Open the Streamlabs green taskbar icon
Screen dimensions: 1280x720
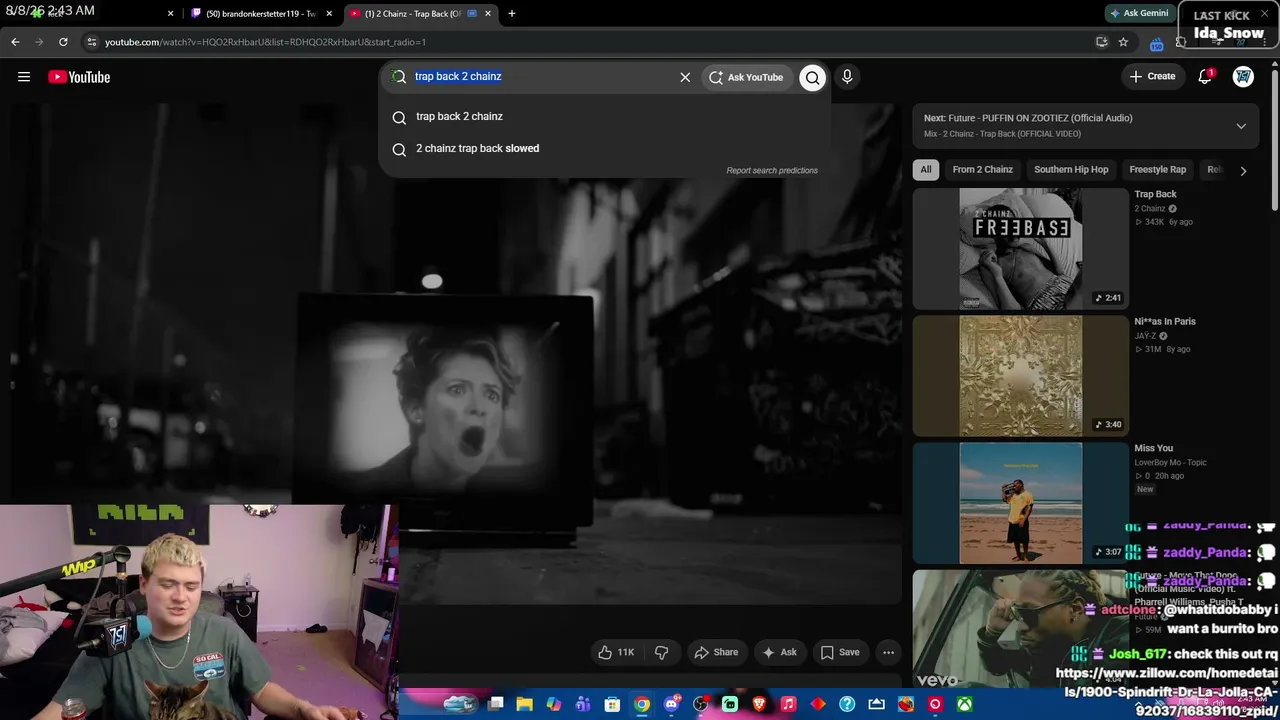(730, 705)
